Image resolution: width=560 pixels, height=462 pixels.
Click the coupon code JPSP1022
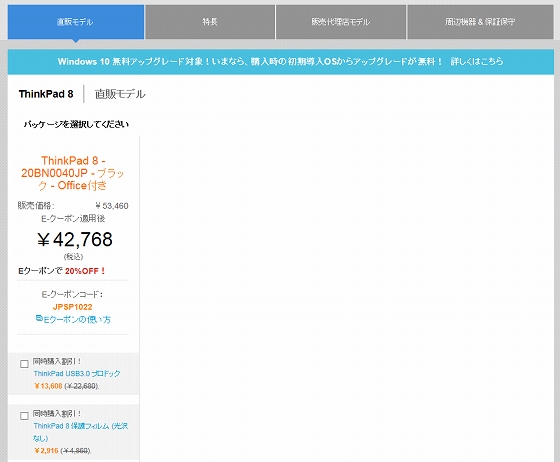(x=72, y=307)
